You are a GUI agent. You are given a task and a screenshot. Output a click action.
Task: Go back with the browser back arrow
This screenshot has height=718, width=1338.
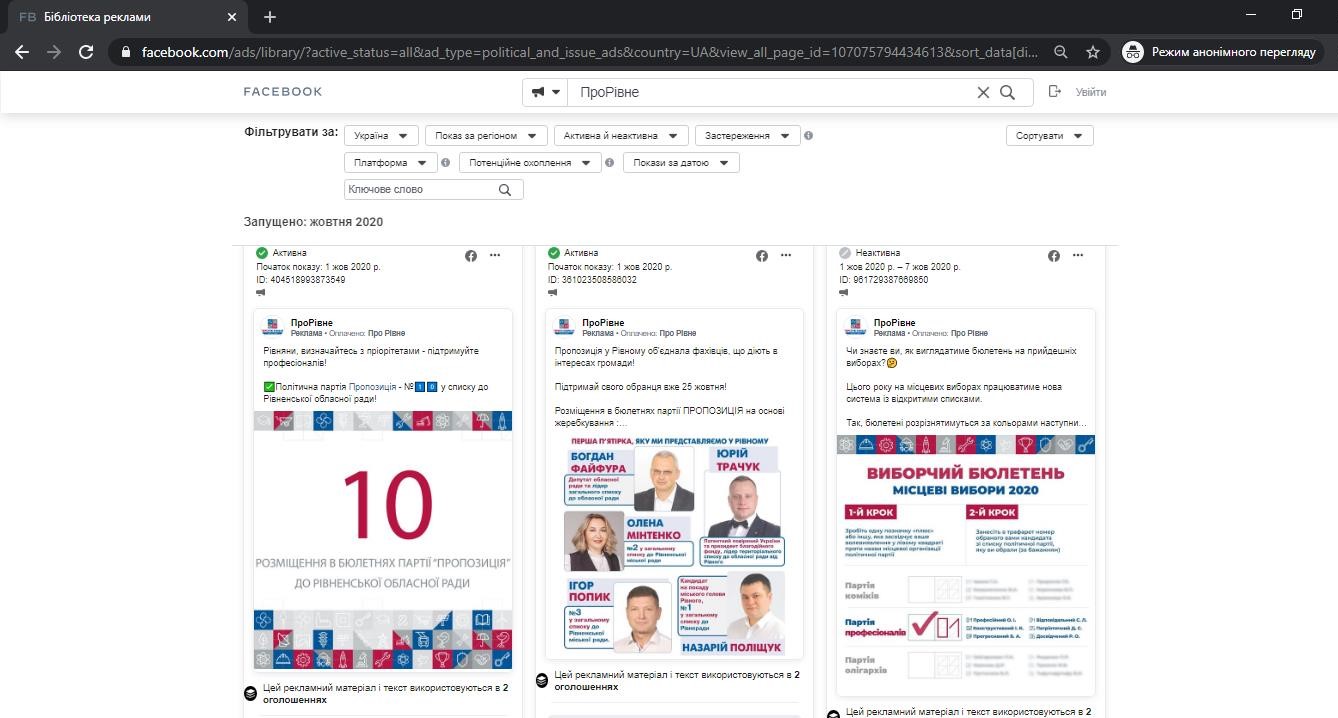22,52
